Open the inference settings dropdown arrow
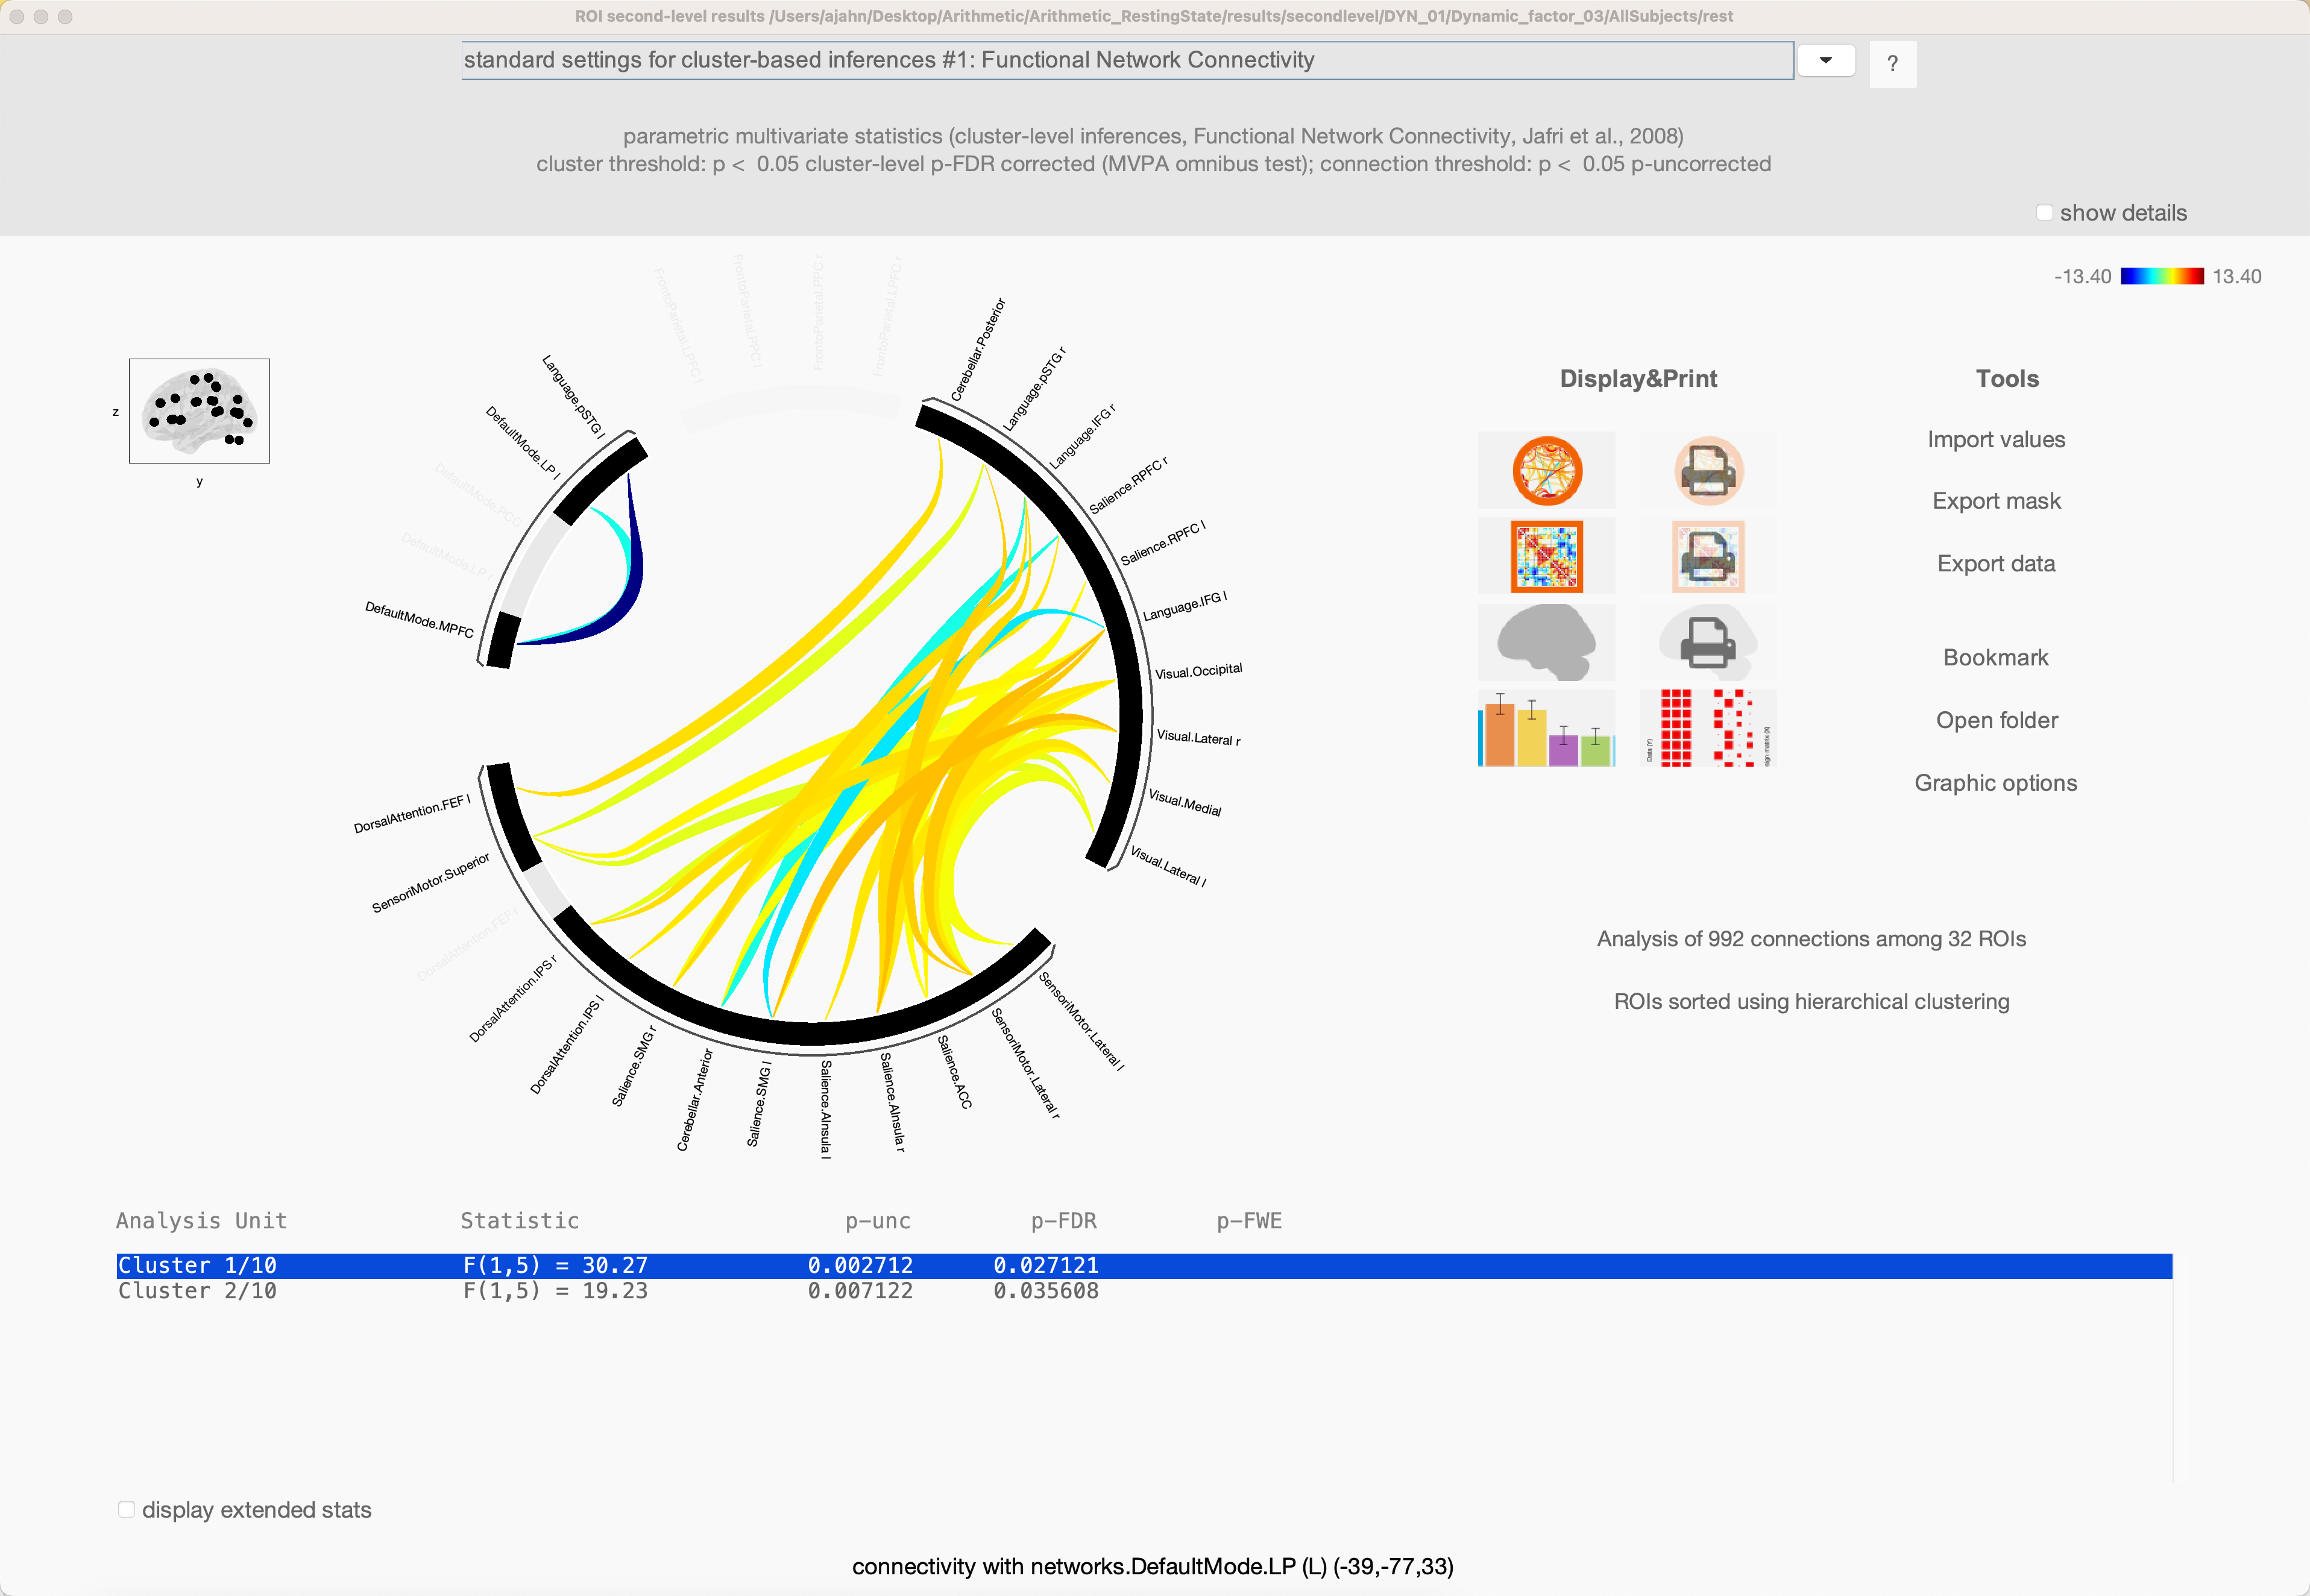 (x=1826, y=60)
